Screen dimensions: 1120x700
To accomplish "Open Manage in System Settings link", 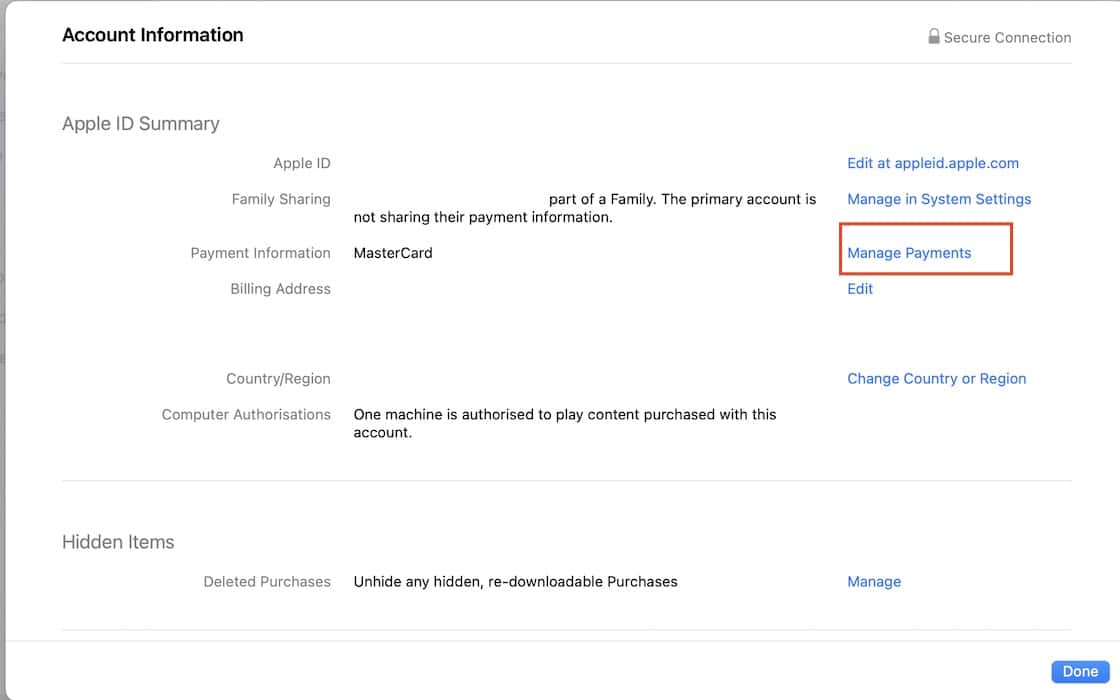I will pos(938,199).
